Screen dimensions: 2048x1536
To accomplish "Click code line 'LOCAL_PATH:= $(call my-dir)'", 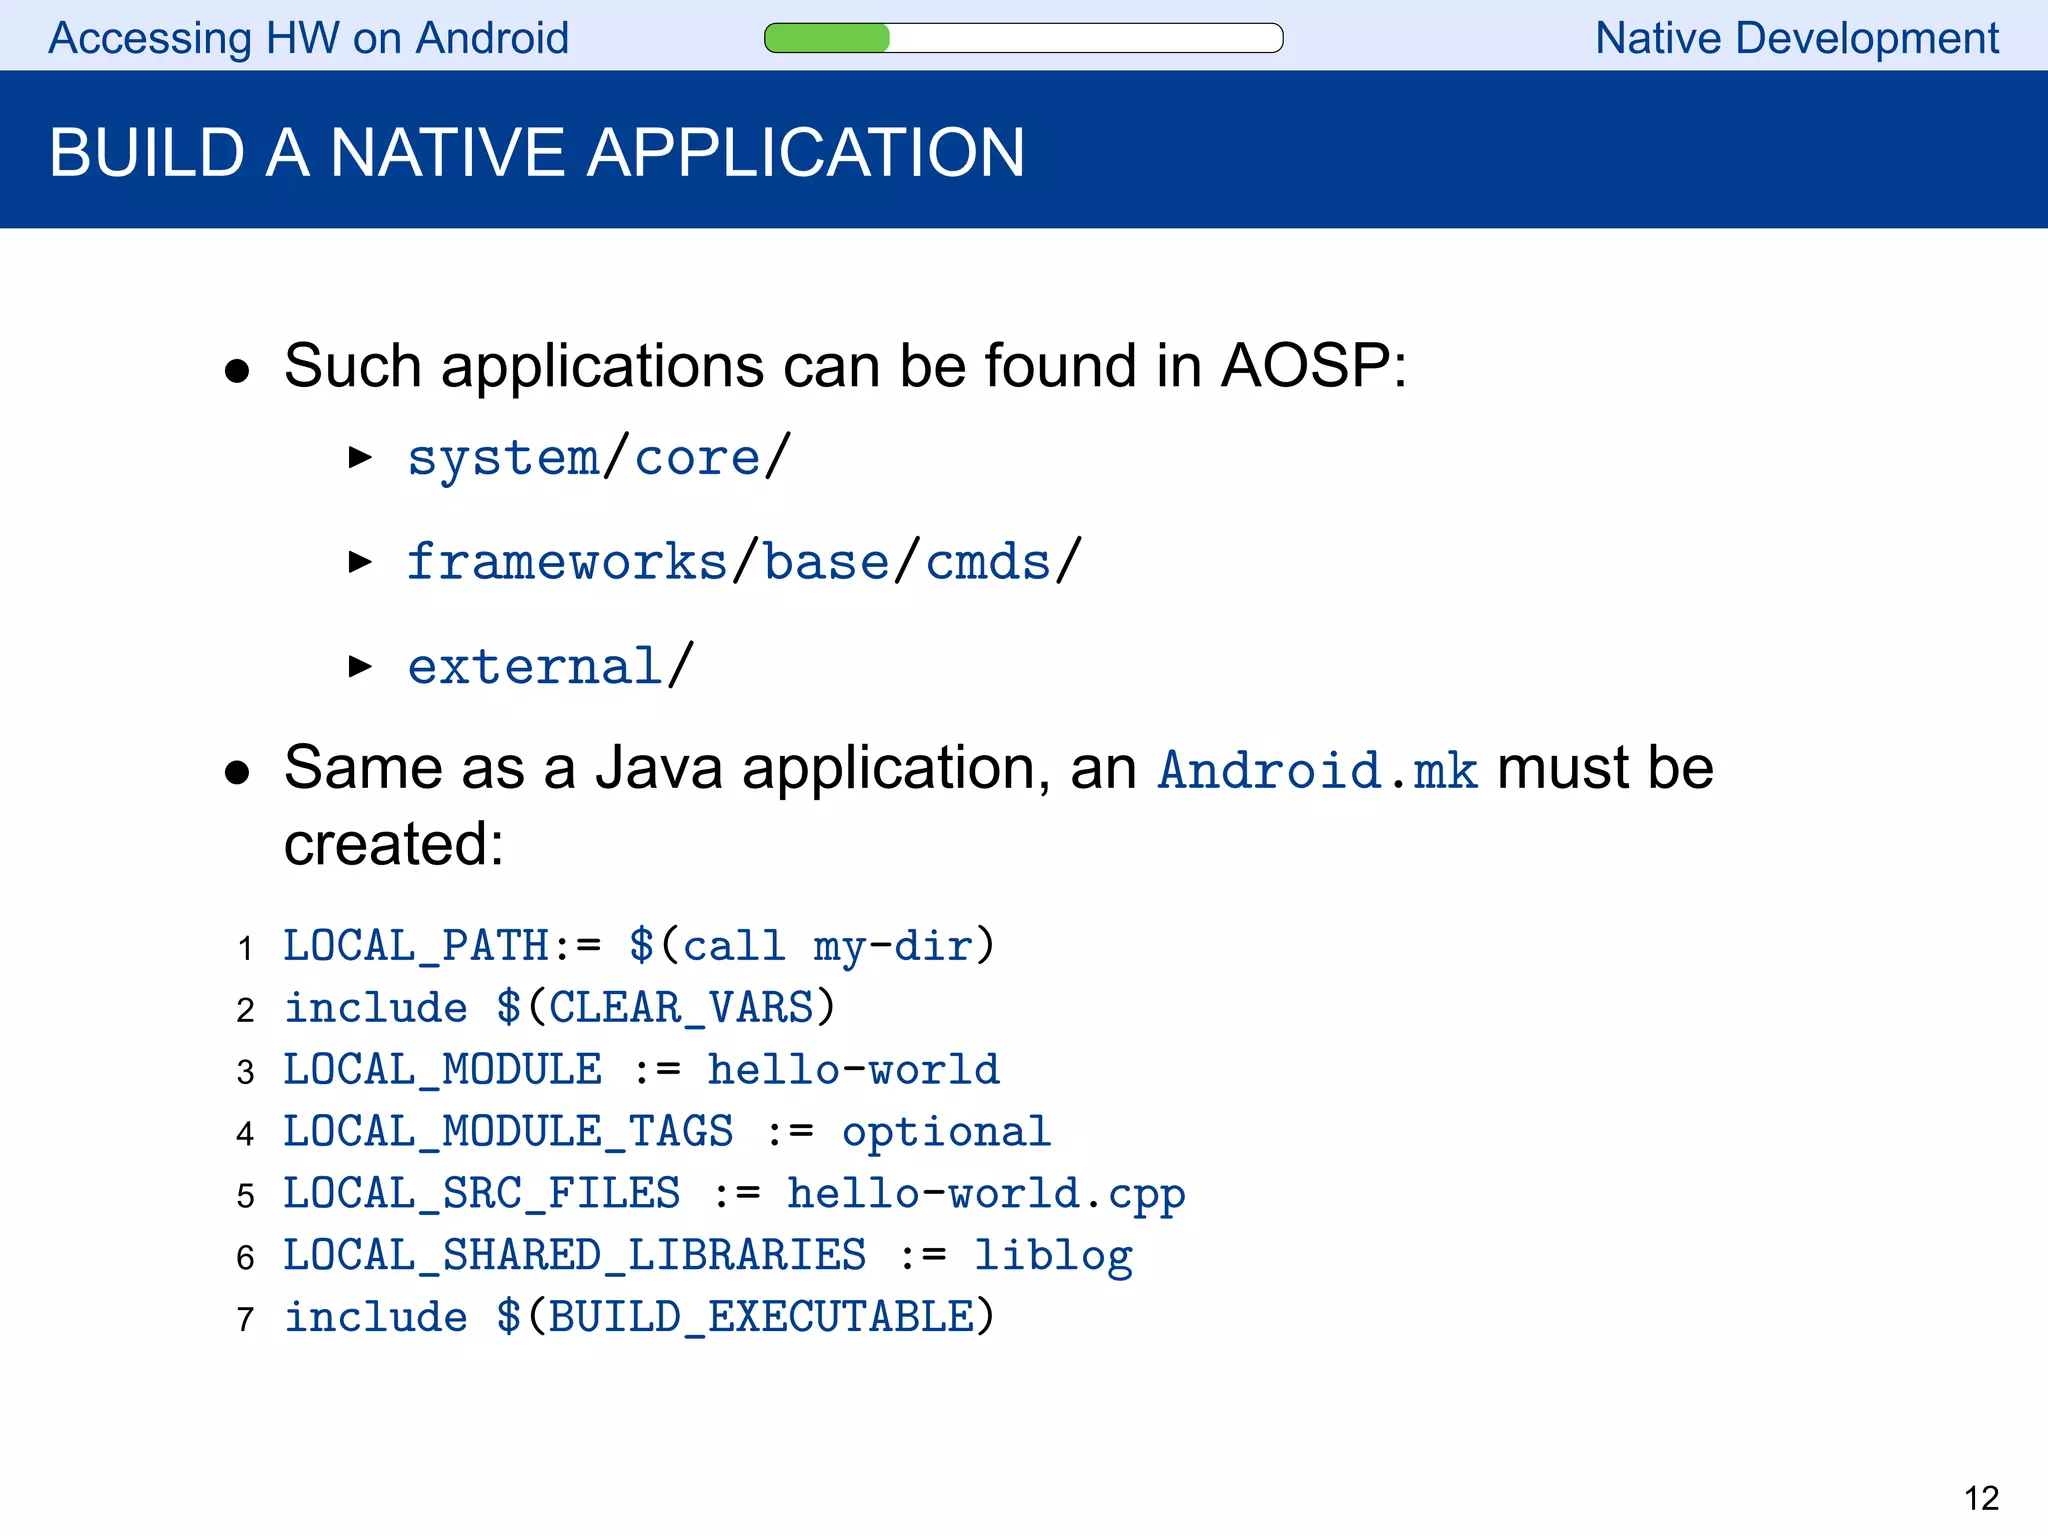I will click(x=639, y=946).
